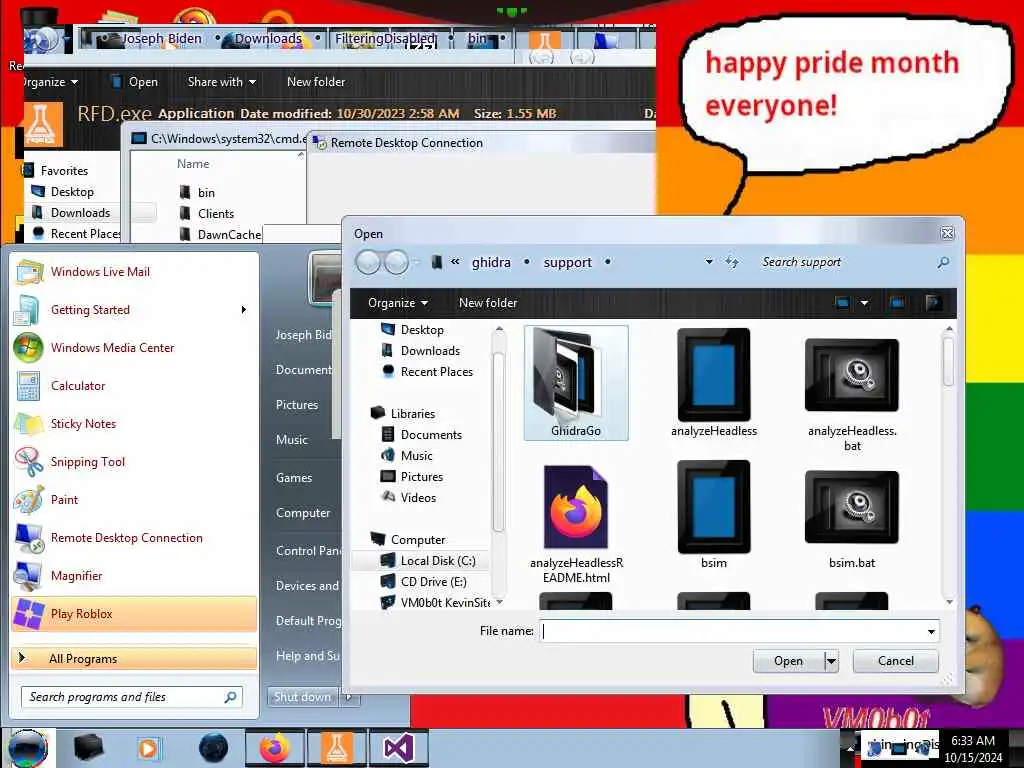The width and height of the screenshot is (1024, 768).
Task: Click the refresh arrows beside address bar
Action: point(731,262)
